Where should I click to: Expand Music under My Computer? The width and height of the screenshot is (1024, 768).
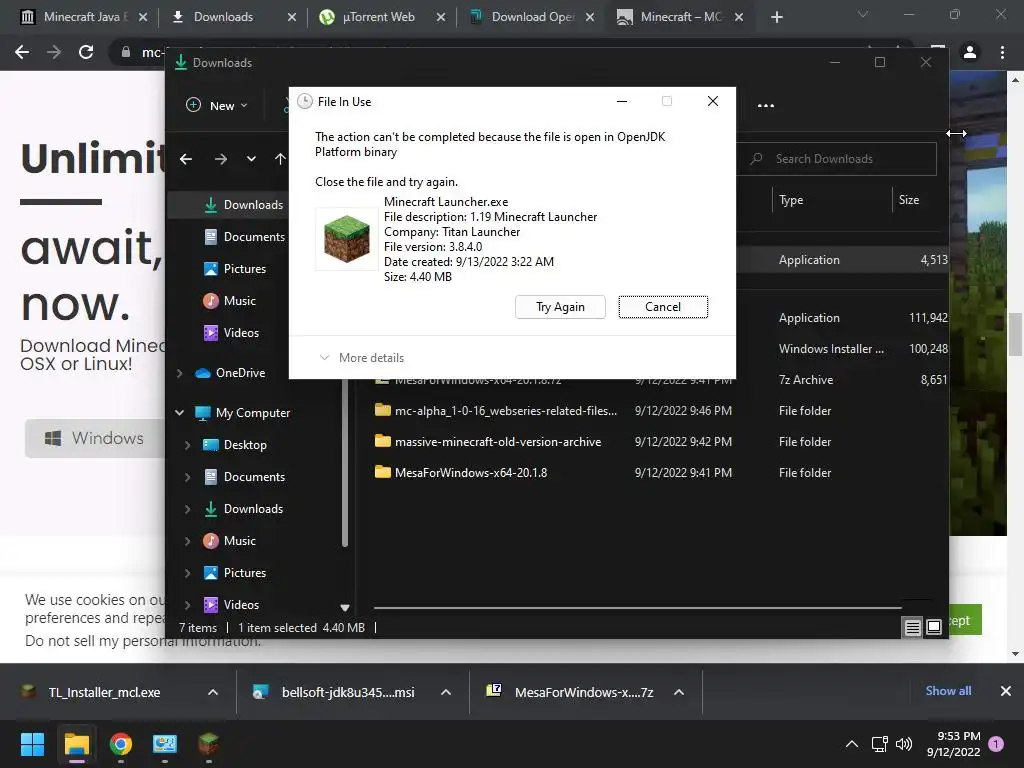[x=187, y=541]
